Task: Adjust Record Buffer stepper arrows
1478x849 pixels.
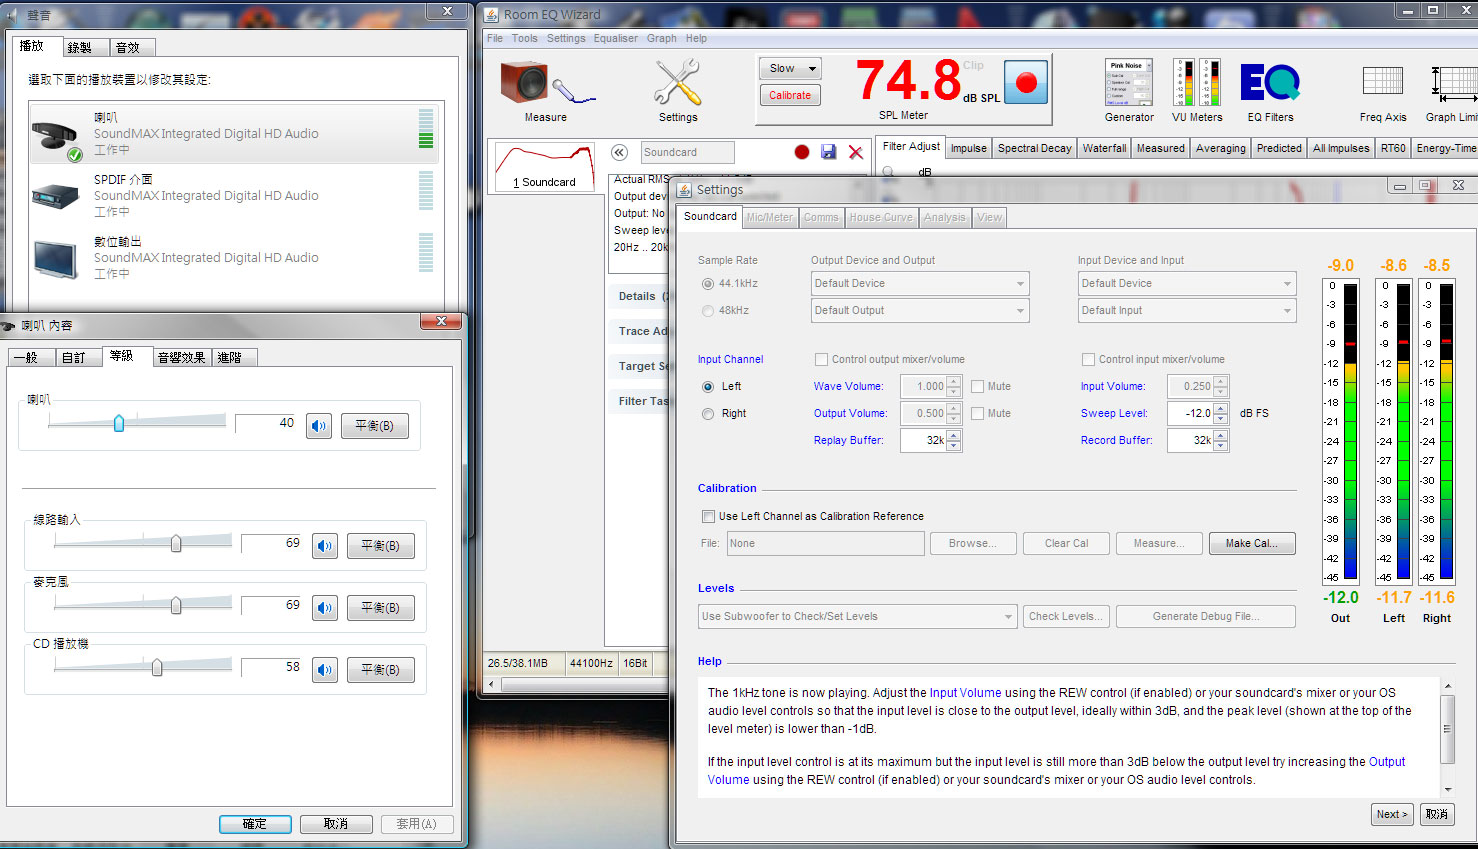Action: tap(1221, 440)
